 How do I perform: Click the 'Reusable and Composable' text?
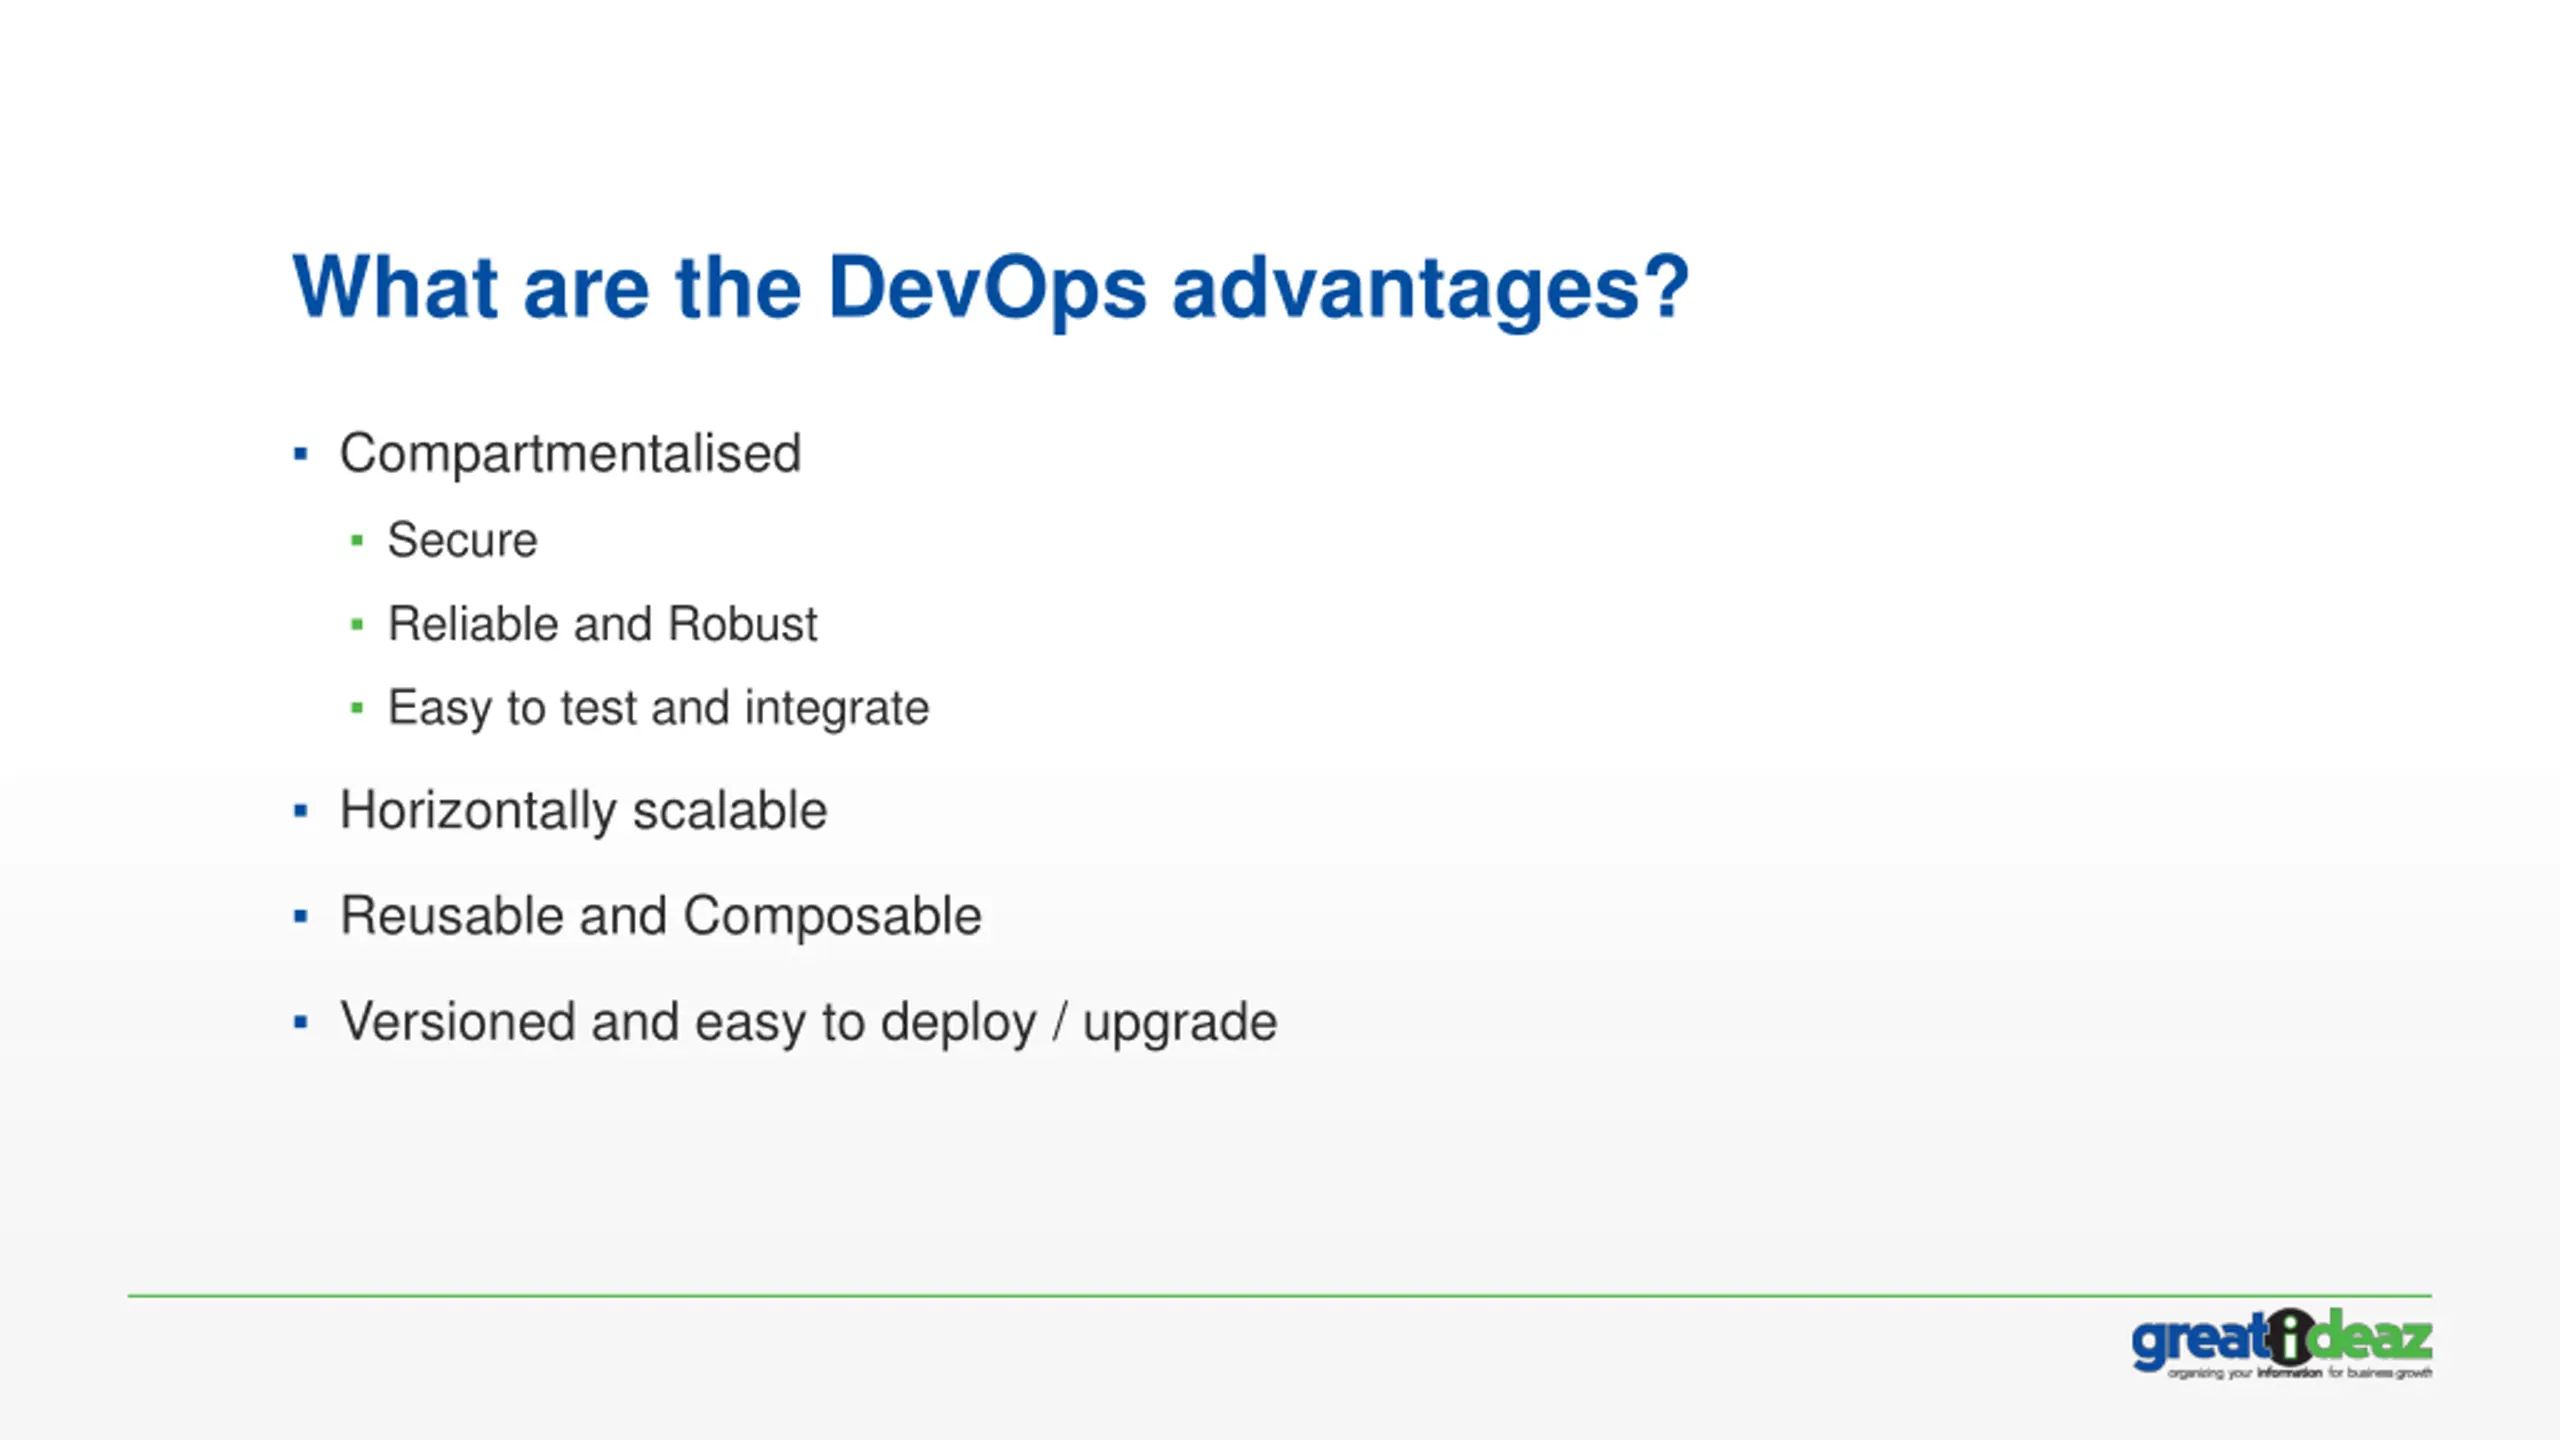pos(661,916)
